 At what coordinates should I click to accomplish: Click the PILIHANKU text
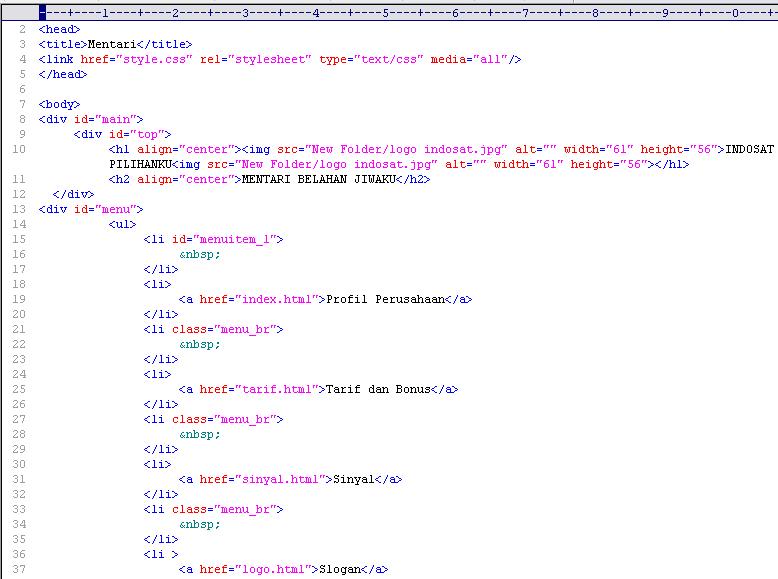coord(140,164)
